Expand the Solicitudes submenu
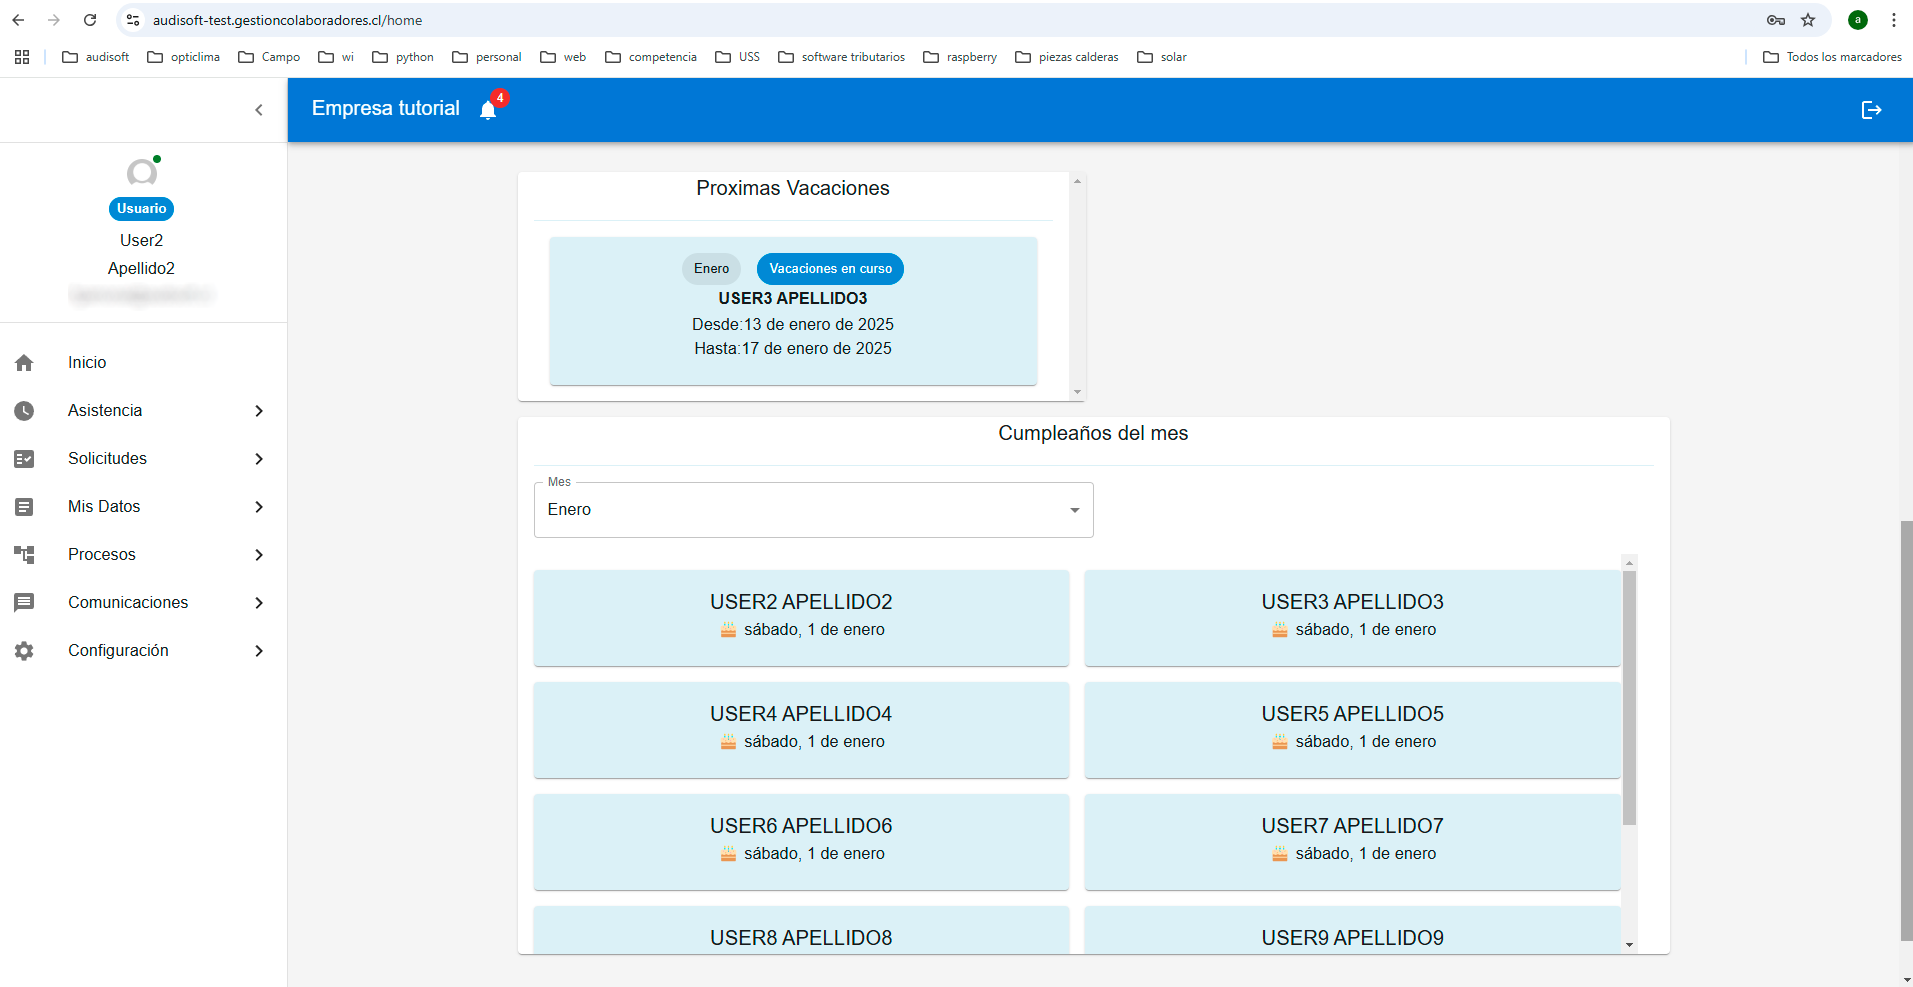Image resolution: width=1913 pixels, height=987 pixels. tap(259, 459)
